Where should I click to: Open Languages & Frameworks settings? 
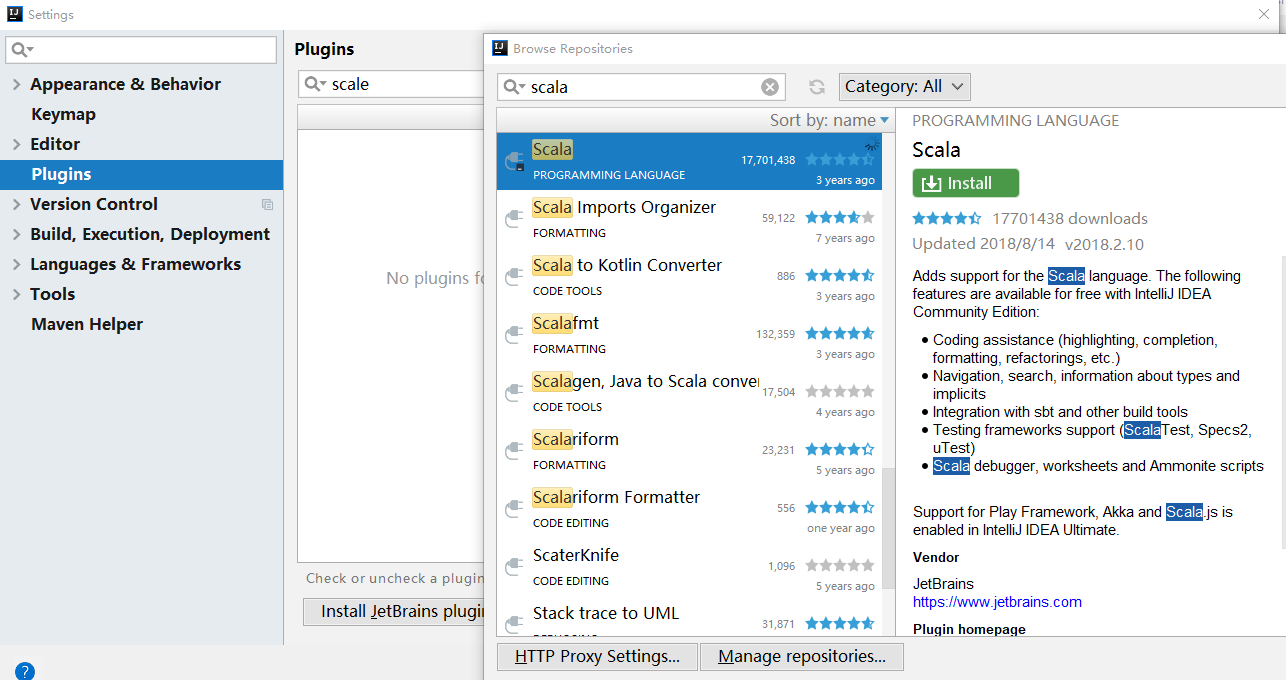135,264
